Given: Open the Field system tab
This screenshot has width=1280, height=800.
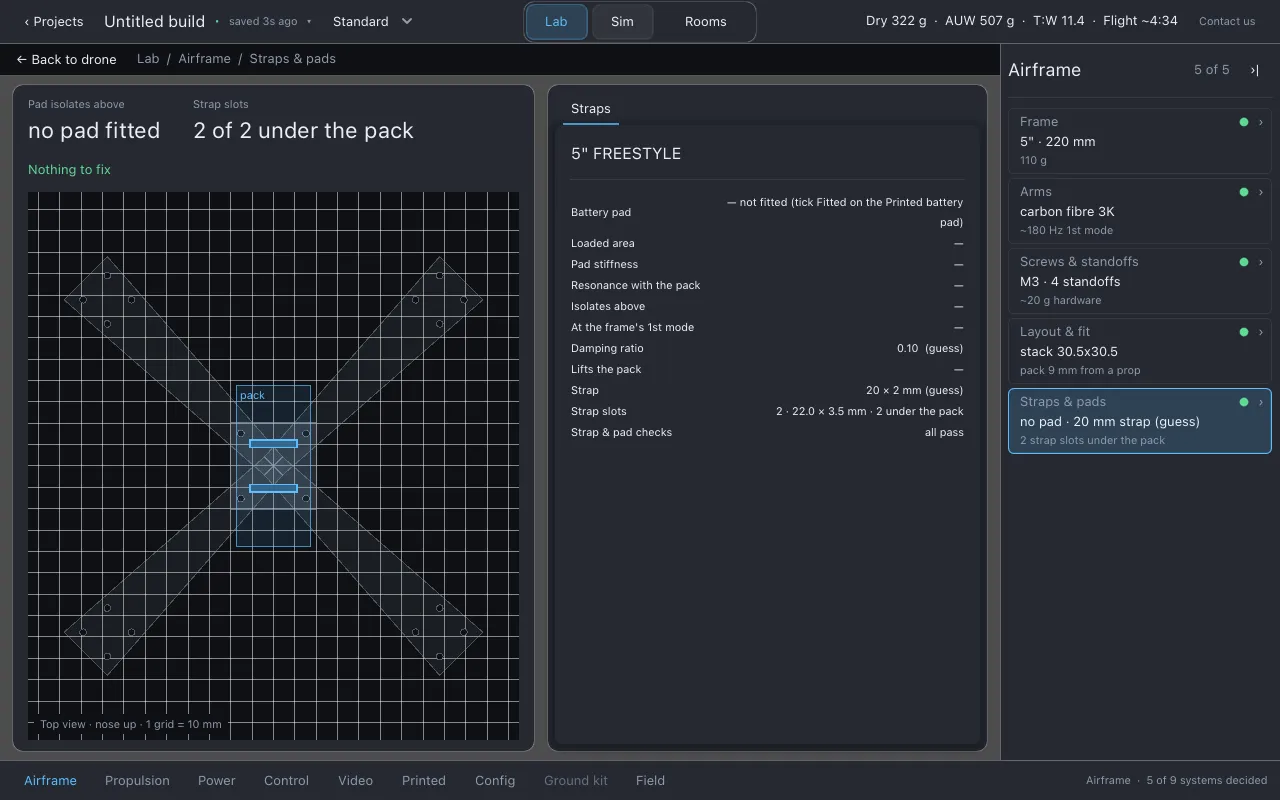Looking at the screenshot, I should point(650,781).
